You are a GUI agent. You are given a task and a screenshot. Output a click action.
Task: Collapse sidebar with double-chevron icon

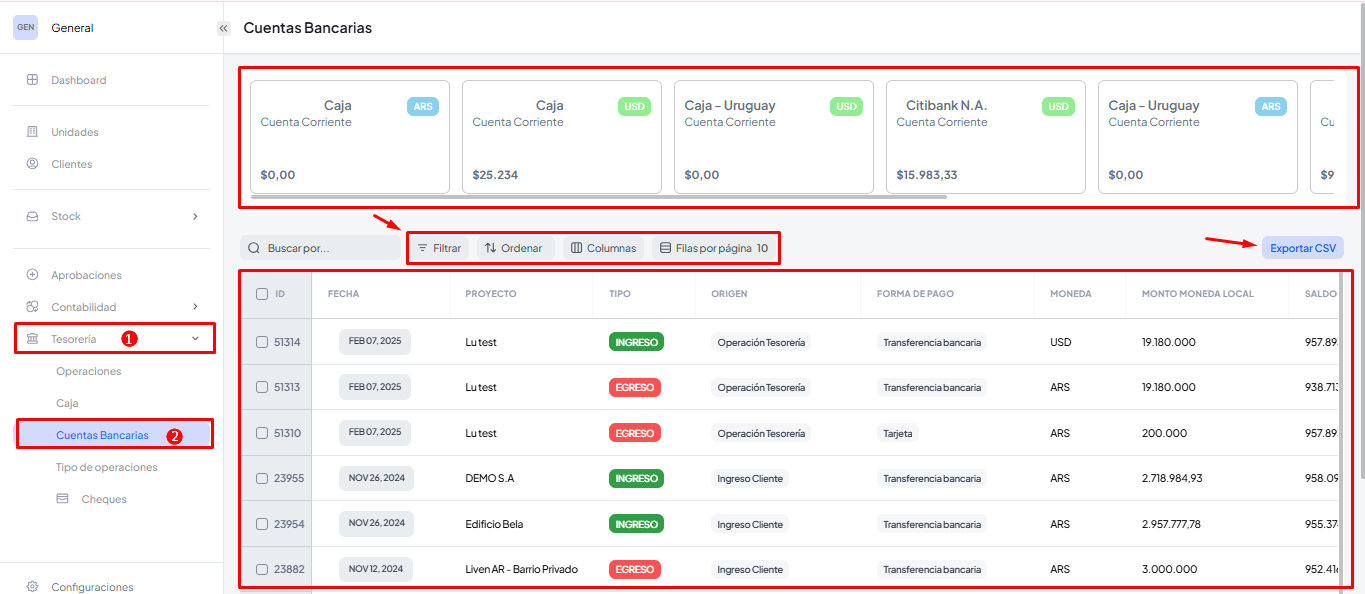tap(224, 29)
